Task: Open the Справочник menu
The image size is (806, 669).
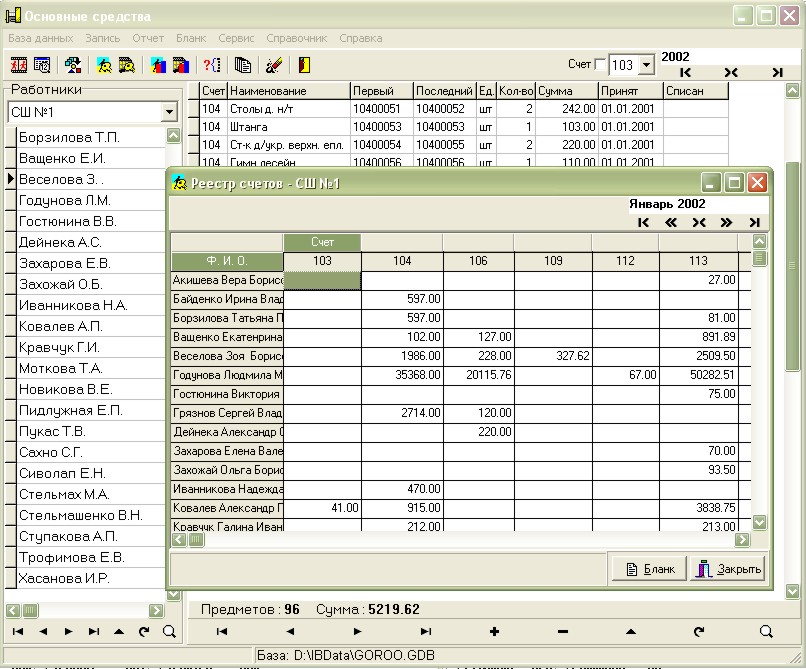Action: pyautogui.click(x=297, y=38)
